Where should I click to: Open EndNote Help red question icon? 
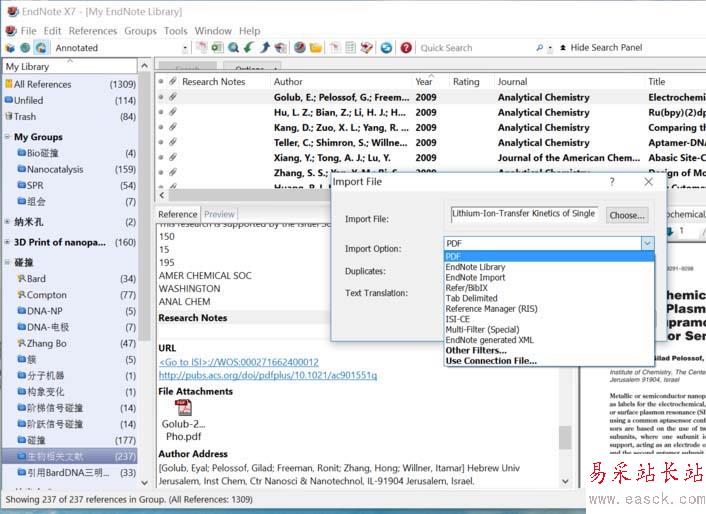(x=406, y=47)
